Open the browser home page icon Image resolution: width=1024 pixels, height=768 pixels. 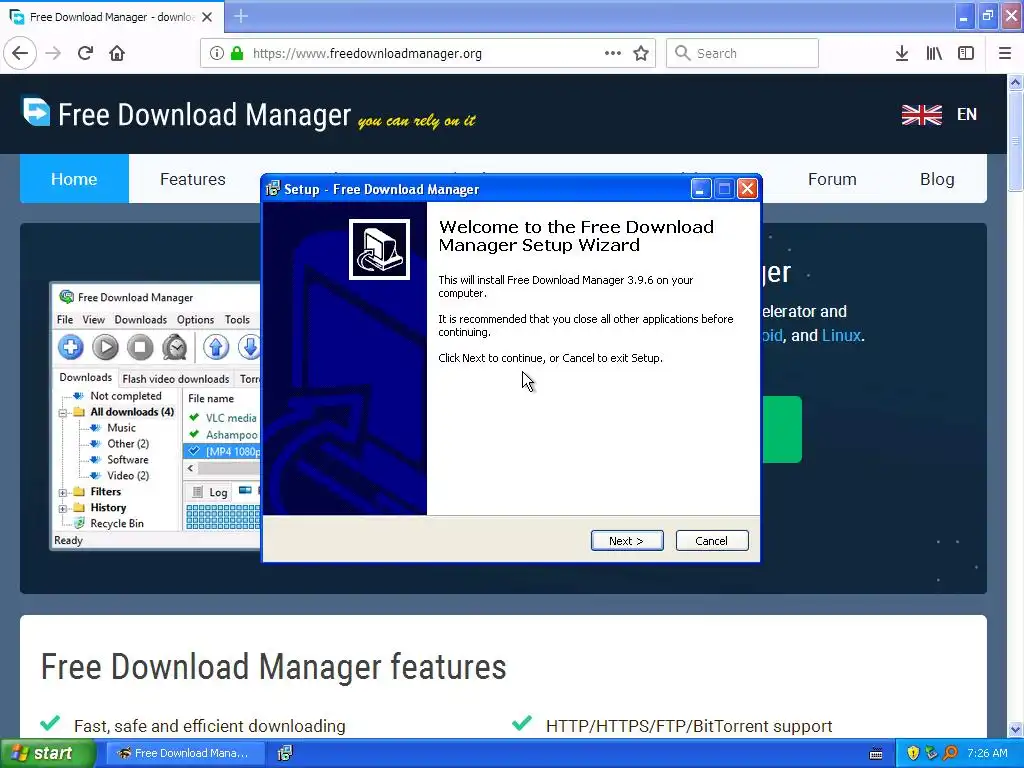click(x=117, y=53)
